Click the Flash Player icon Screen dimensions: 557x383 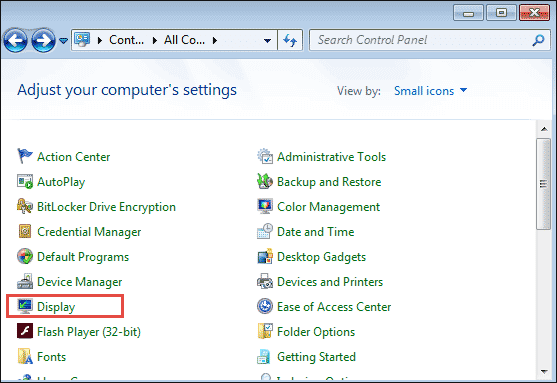click(x=25, y=331)
